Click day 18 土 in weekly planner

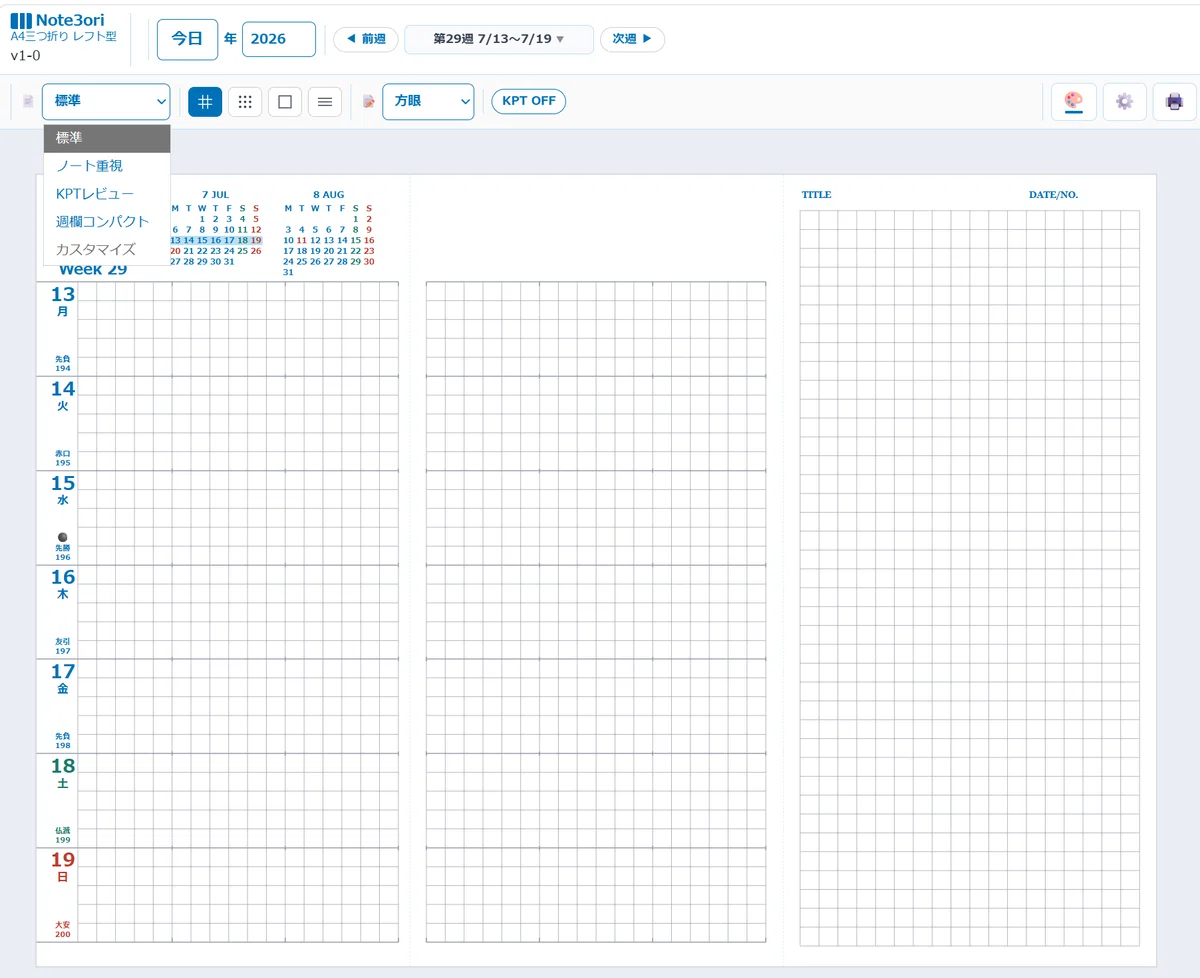click(x=63, y=772)
